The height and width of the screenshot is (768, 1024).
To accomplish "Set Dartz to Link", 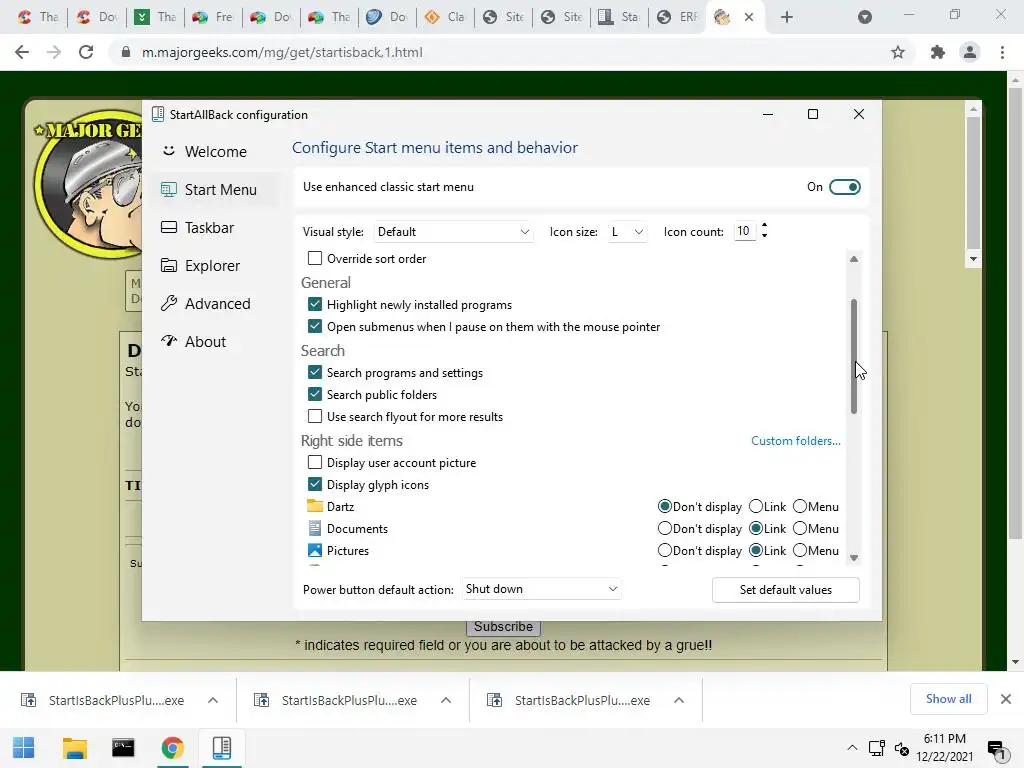I will pos(756,506).
